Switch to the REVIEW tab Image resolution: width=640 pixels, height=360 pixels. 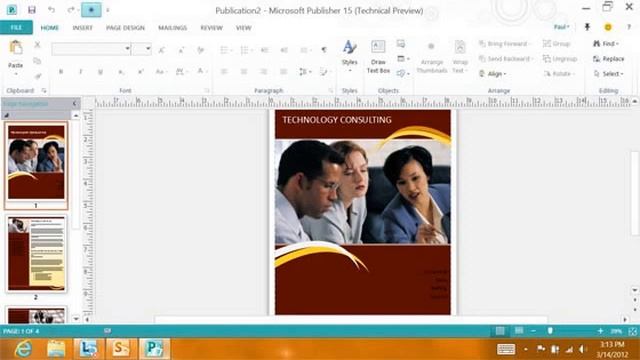click(211, 28)
